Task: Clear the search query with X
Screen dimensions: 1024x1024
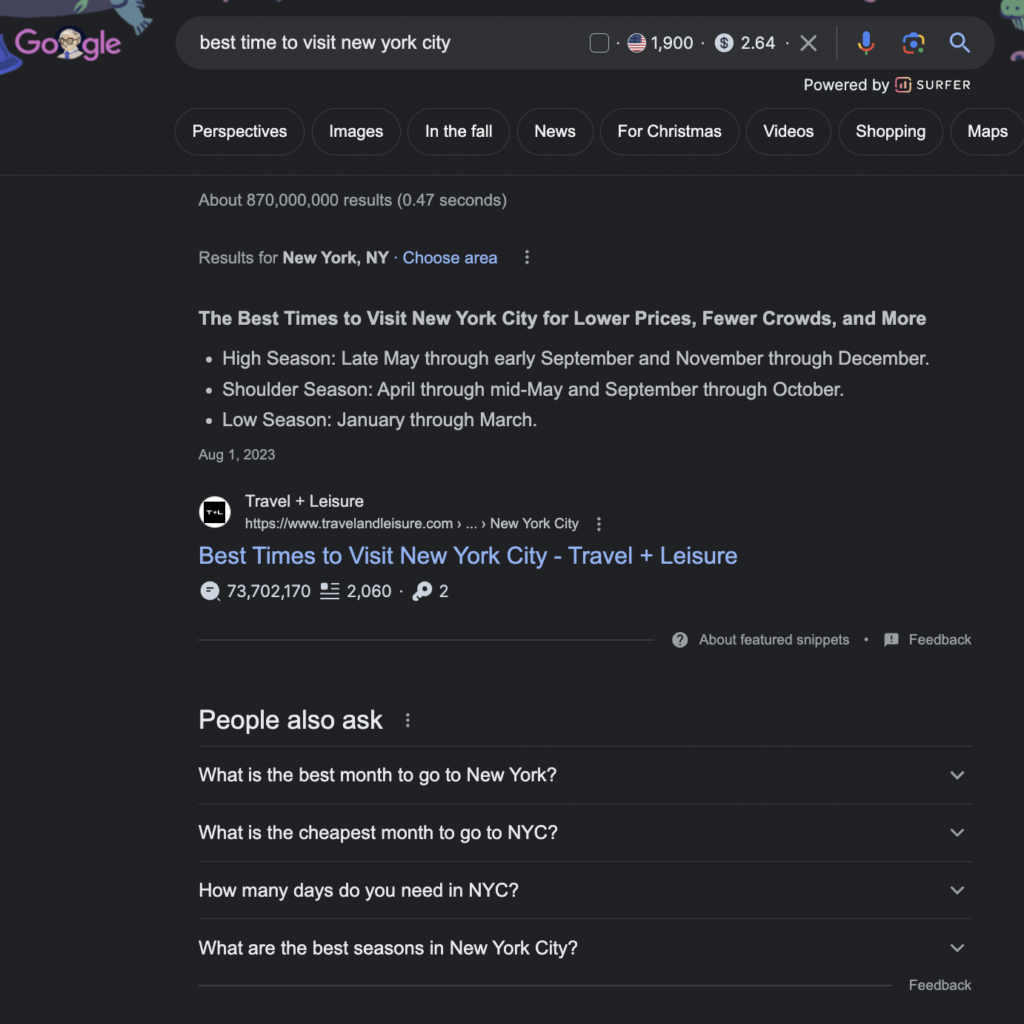Action: [x=809, y=43]
